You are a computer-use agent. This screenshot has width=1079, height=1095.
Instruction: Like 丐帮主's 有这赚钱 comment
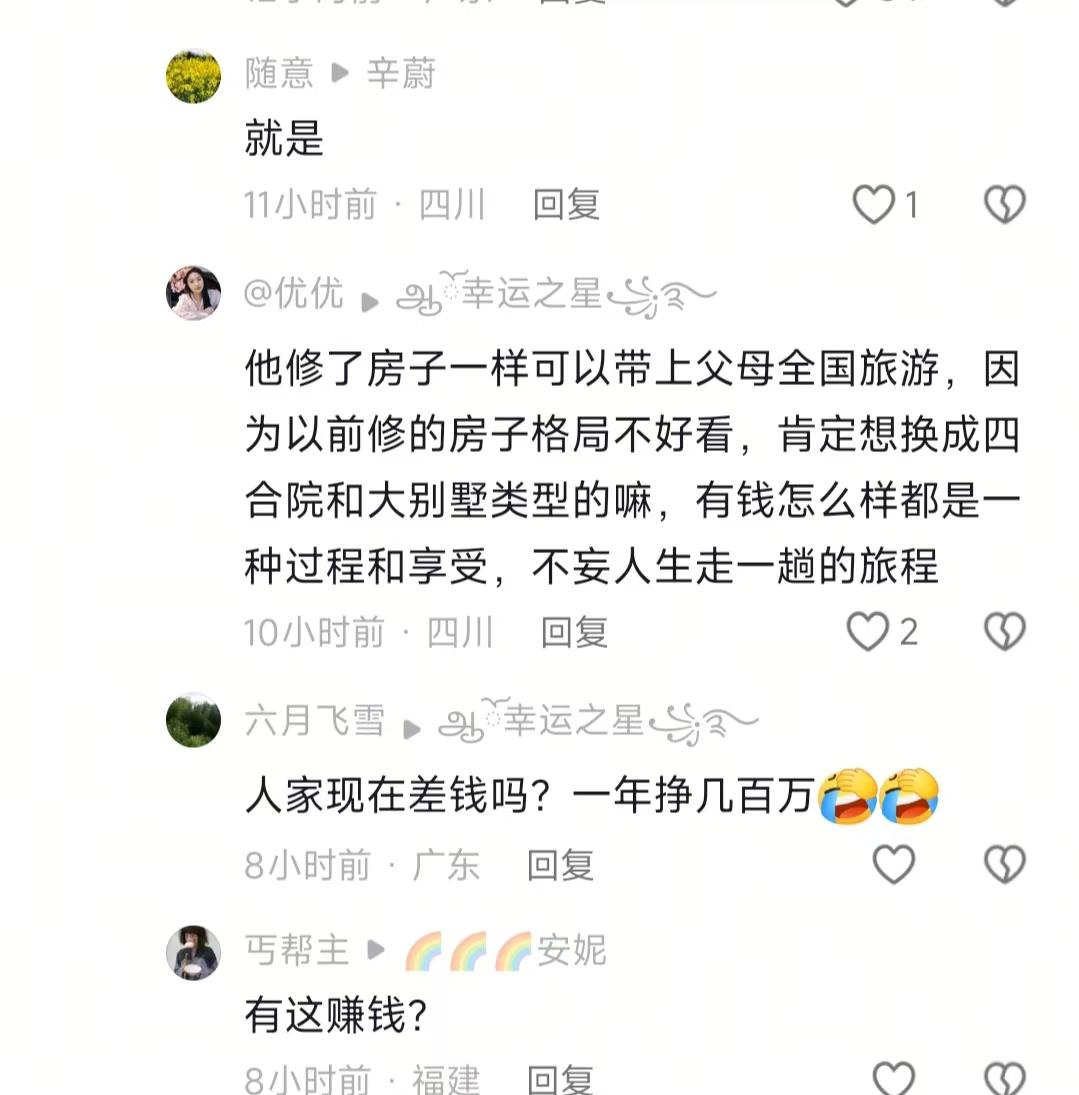click(893, 1078)
